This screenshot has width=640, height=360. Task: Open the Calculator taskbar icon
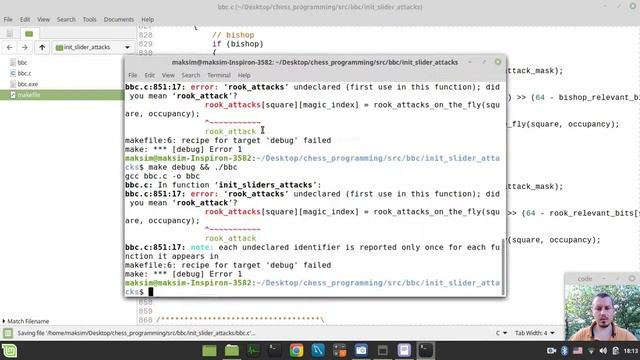(x=340, y=351)
